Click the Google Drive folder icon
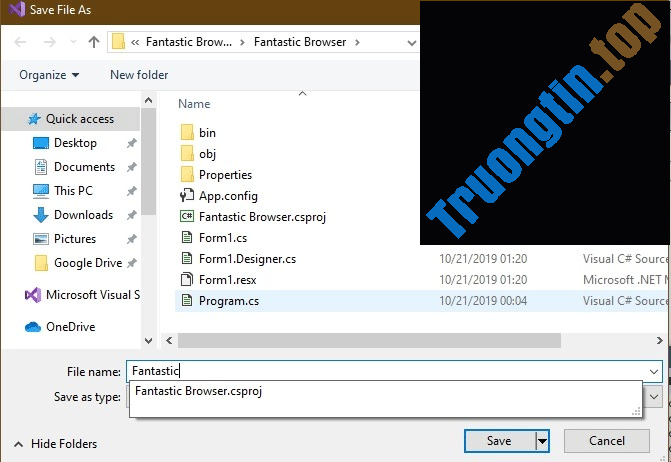 [41, 263]
